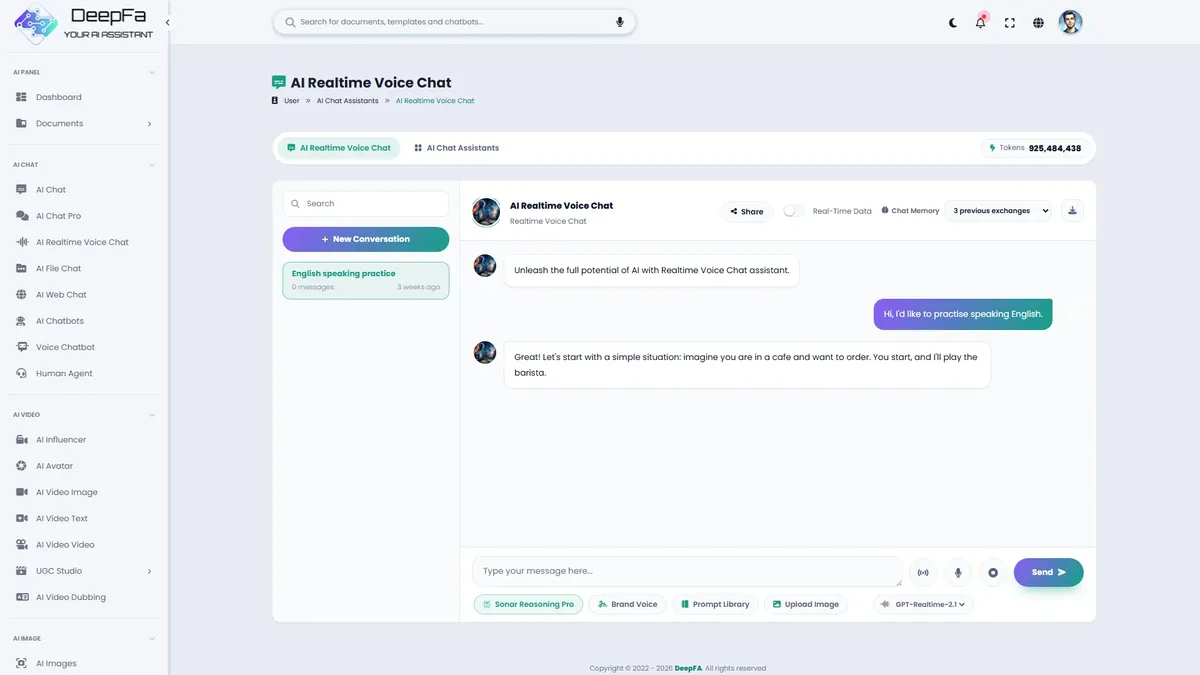
Task: Open GPT-Realtime model dropdown
Action: (923, 604)
